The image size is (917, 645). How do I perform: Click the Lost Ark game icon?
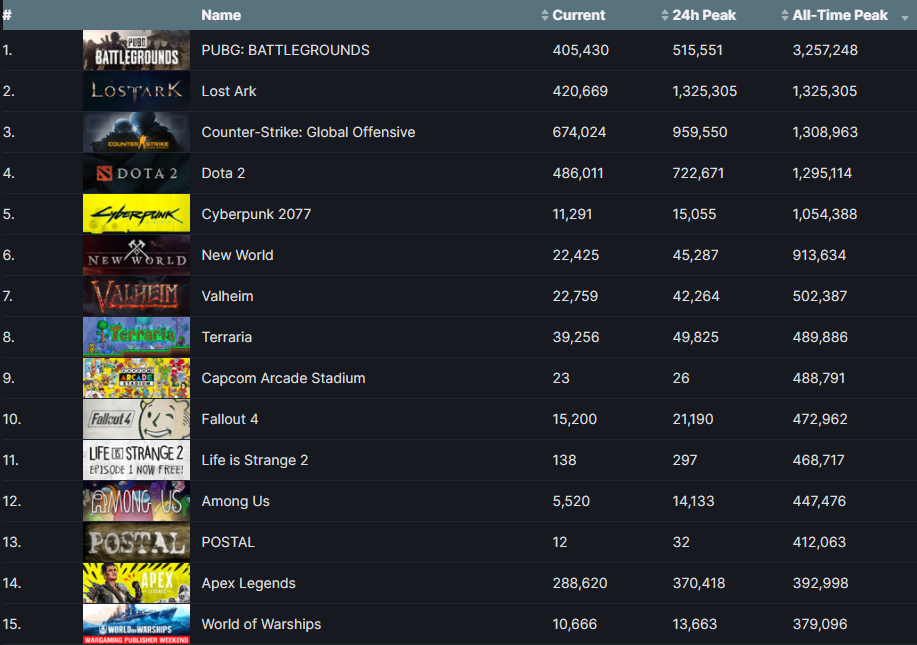136,91
